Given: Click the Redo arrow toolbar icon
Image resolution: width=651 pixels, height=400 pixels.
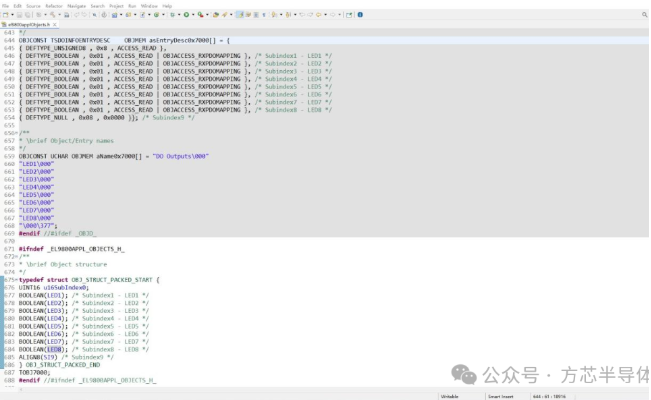Looking at the screenshot, I should coord(84,15).
